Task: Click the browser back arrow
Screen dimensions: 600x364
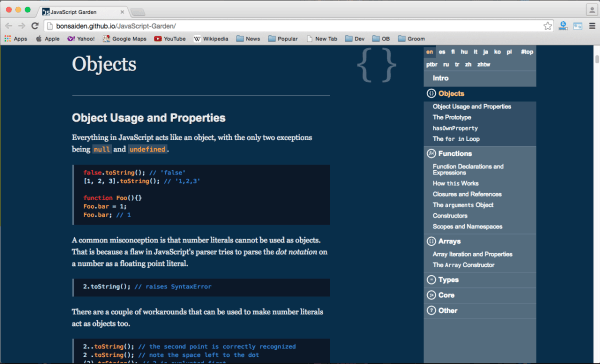Action: 9,26
